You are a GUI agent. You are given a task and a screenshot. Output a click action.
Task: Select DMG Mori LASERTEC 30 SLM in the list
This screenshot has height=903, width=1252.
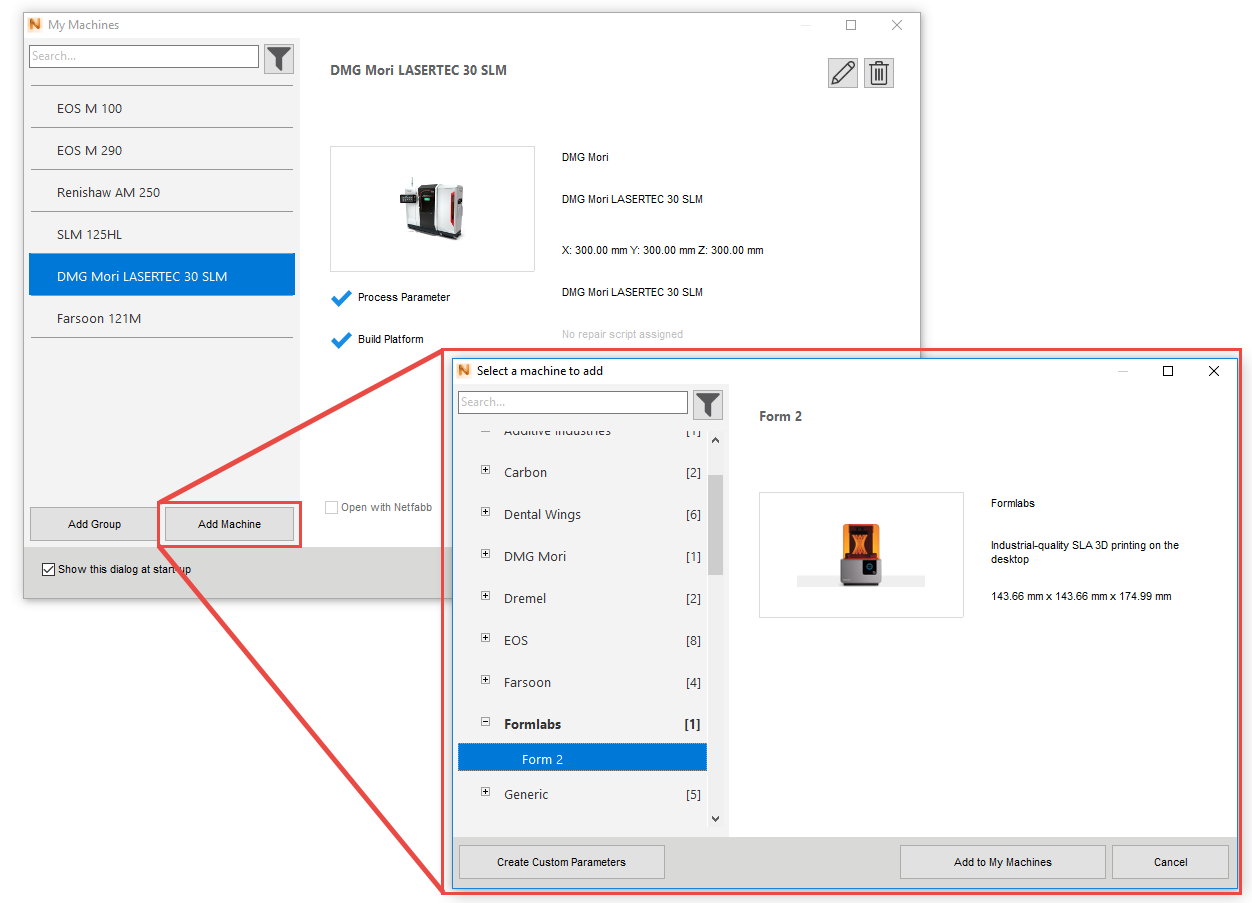(161, 275)
